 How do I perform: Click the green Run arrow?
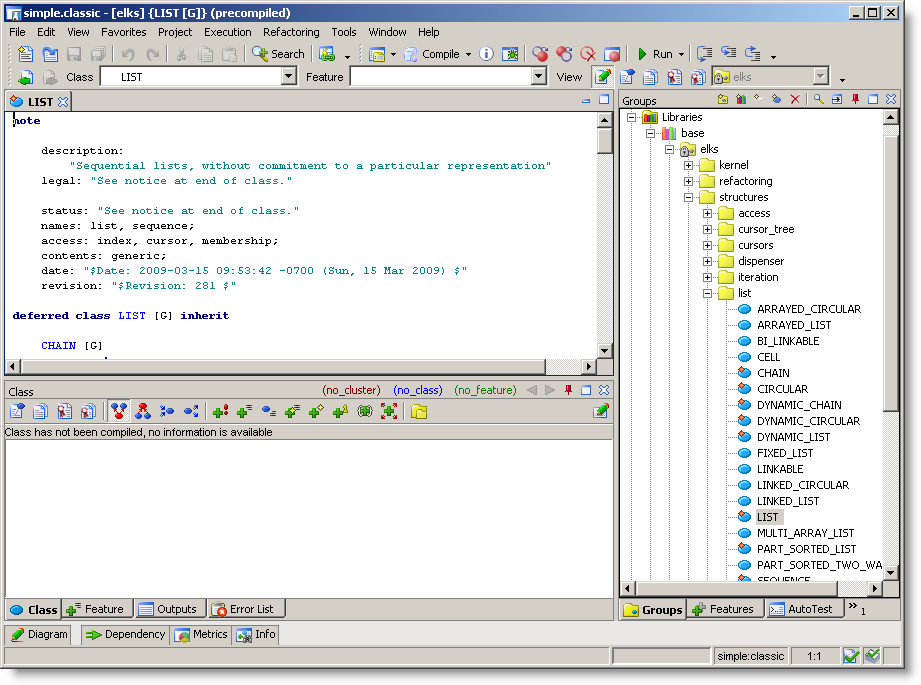pos(643,54)
